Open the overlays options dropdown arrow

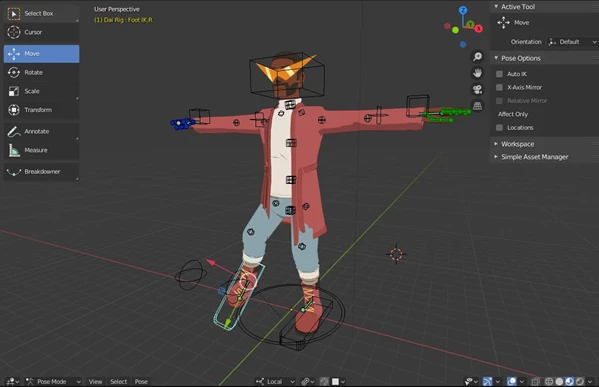click(x=521, y=381)
